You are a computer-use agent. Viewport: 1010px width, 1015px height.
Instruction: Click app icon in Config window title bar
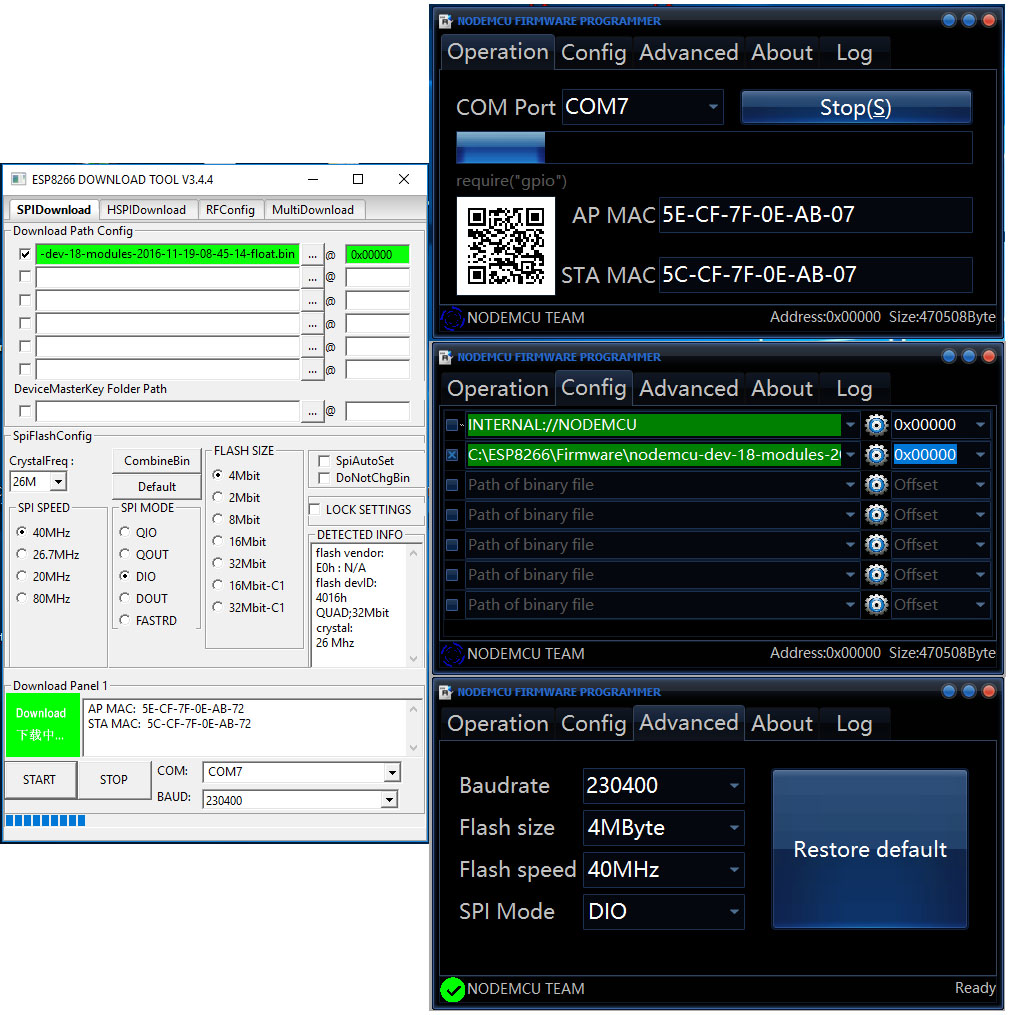[x=445, y=357]
